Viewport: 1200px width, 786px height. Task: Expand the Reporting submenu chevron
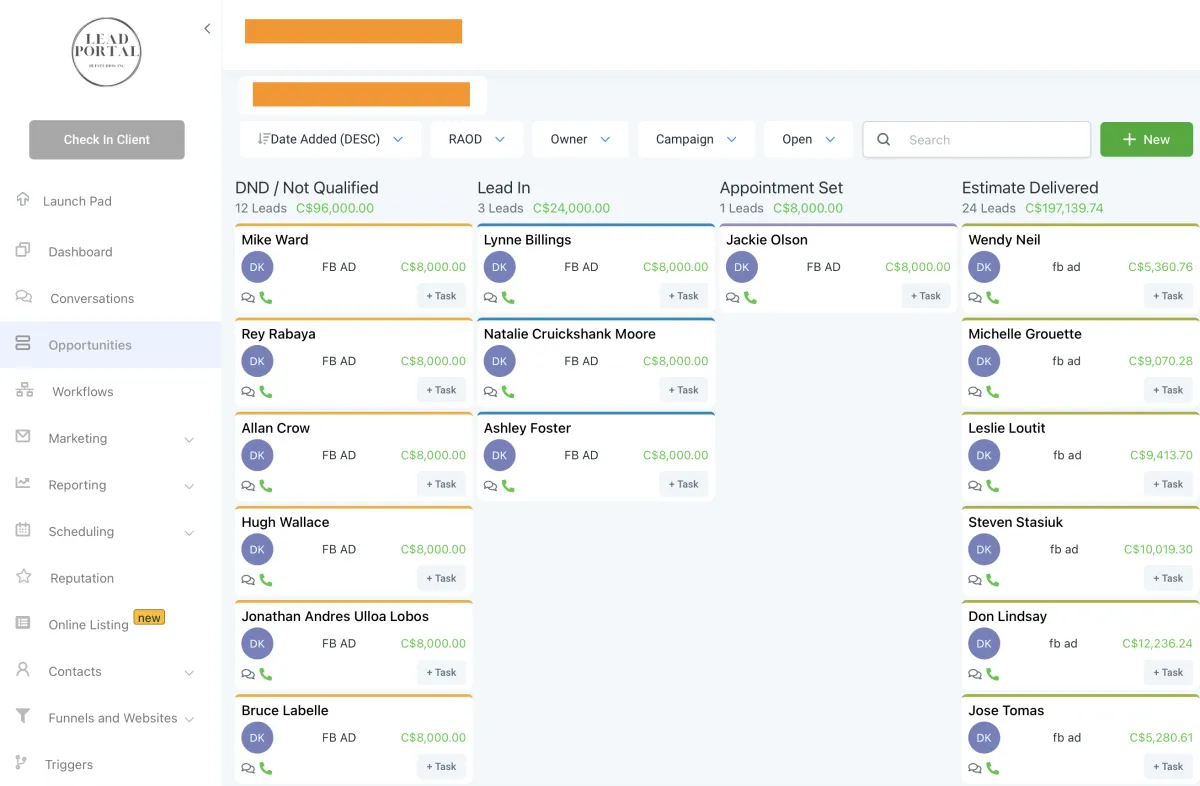click(189, 486)
